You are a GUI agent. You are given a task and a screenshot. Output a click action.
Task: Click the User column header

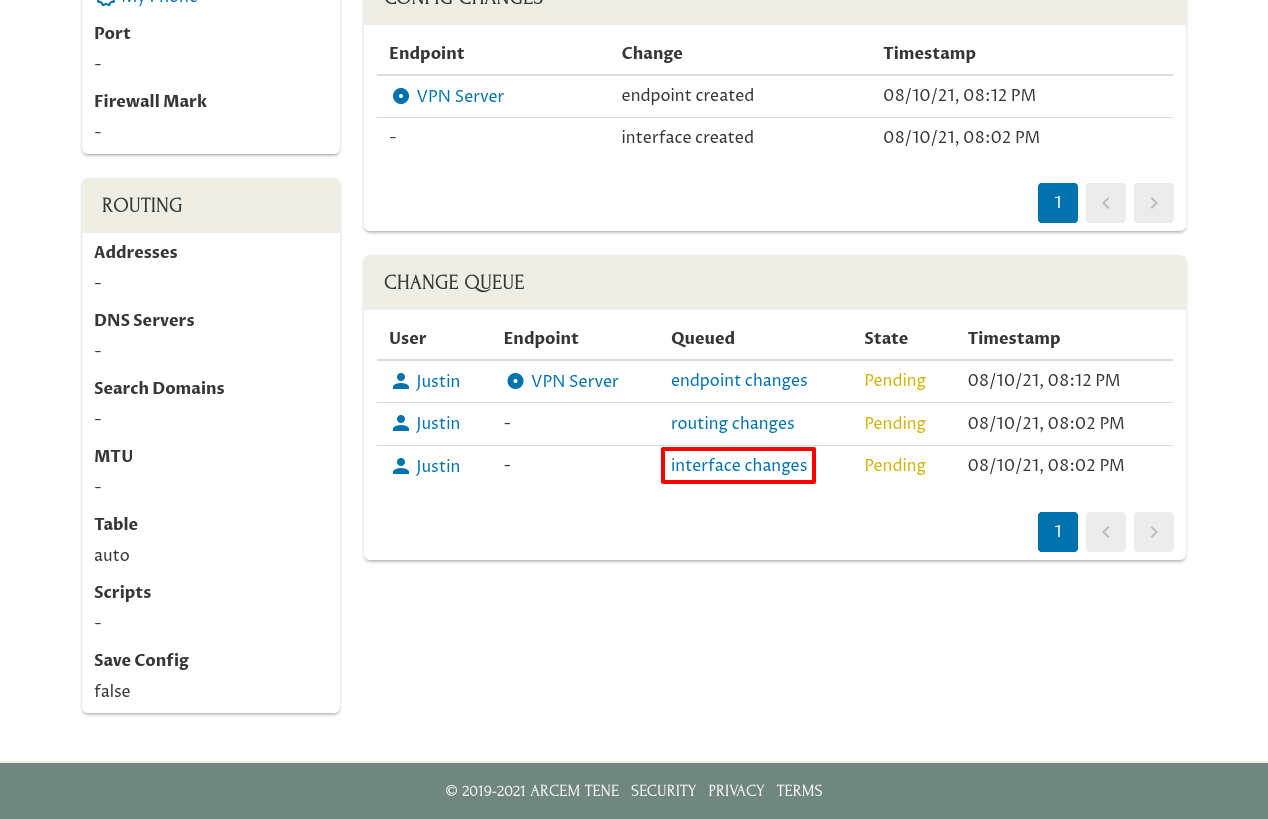pos(408,338)
